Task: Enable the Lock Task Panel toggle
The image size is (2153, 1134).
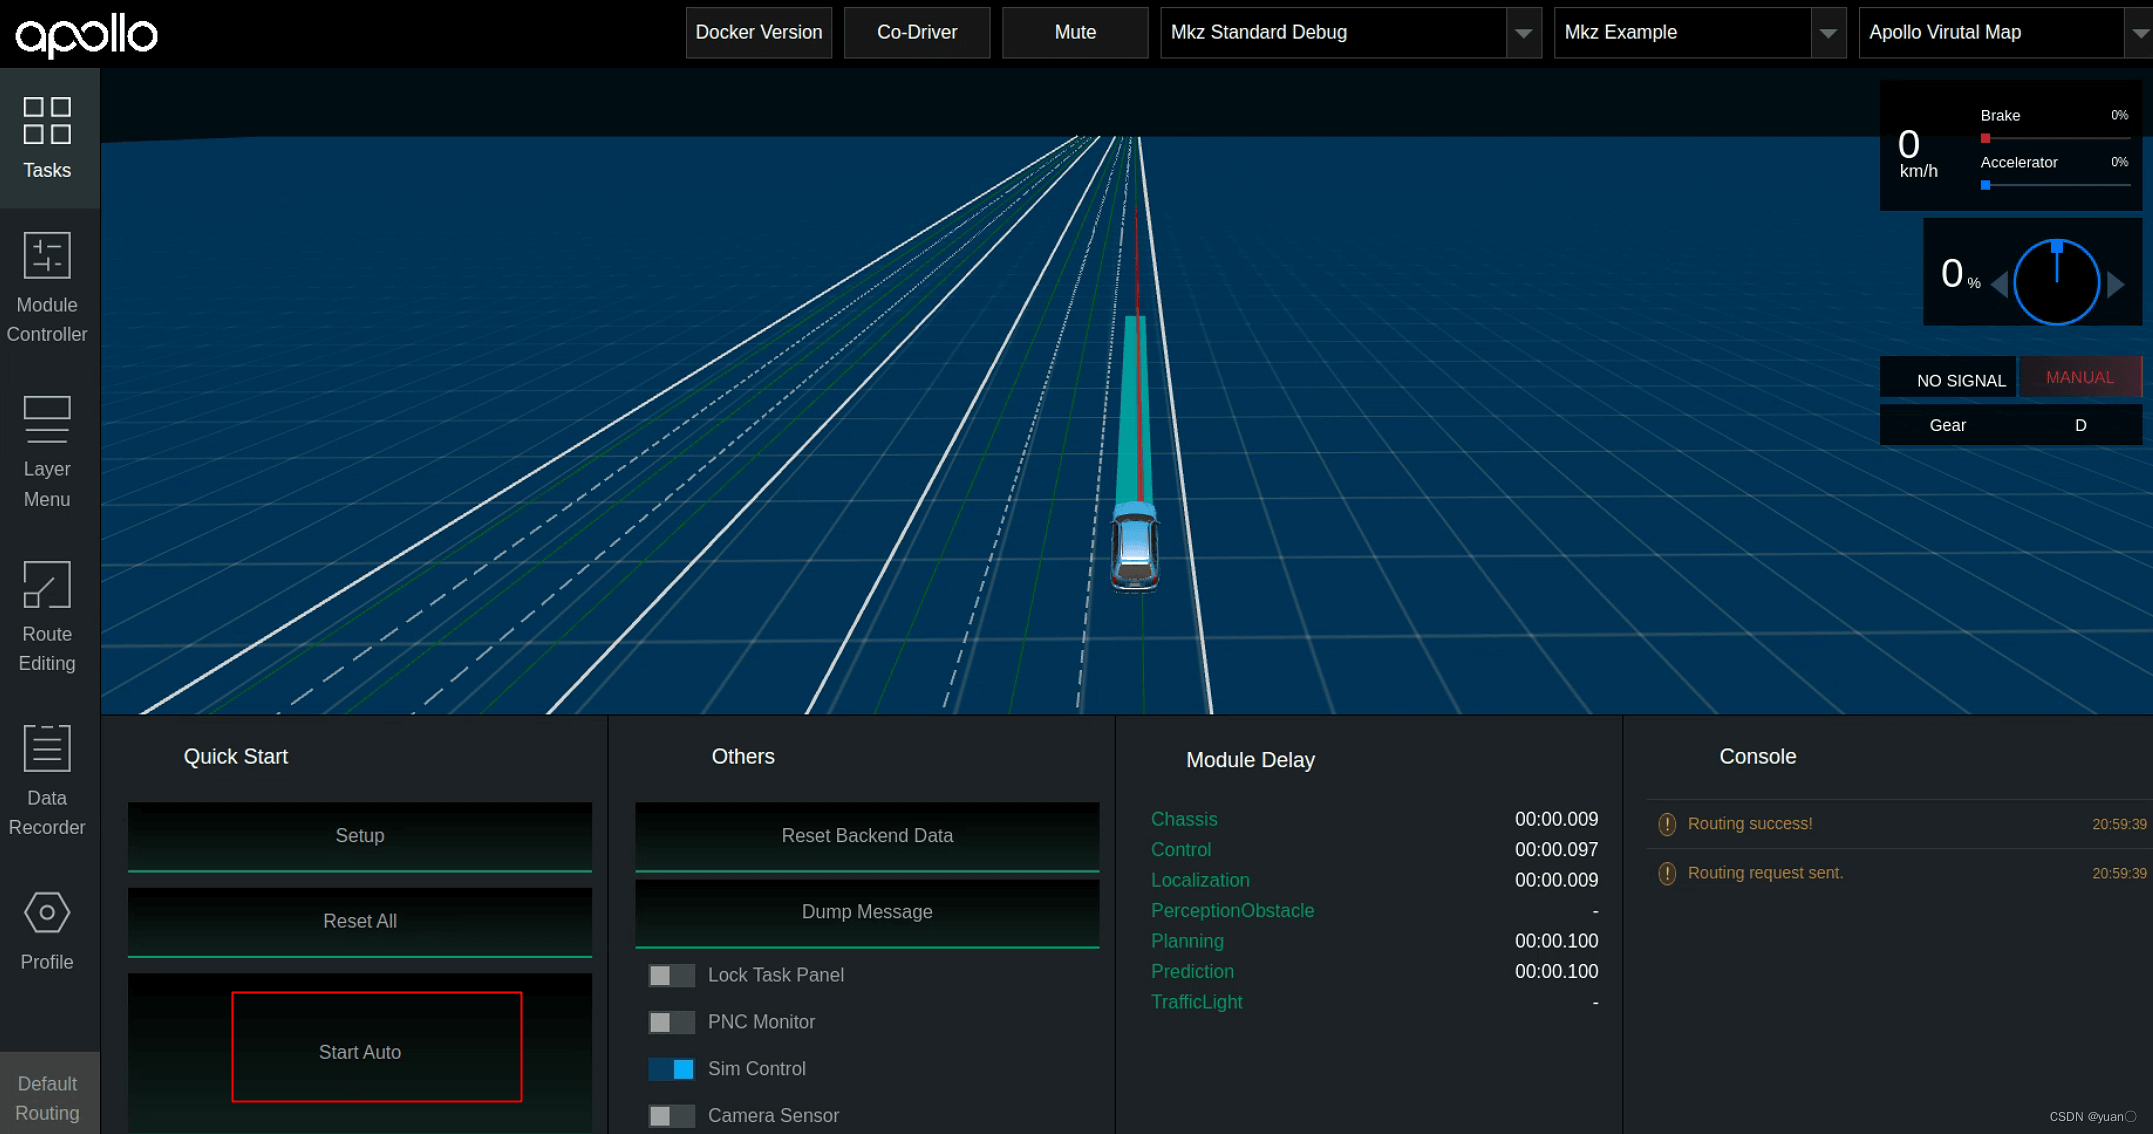Action: click(x=671, y=975)
